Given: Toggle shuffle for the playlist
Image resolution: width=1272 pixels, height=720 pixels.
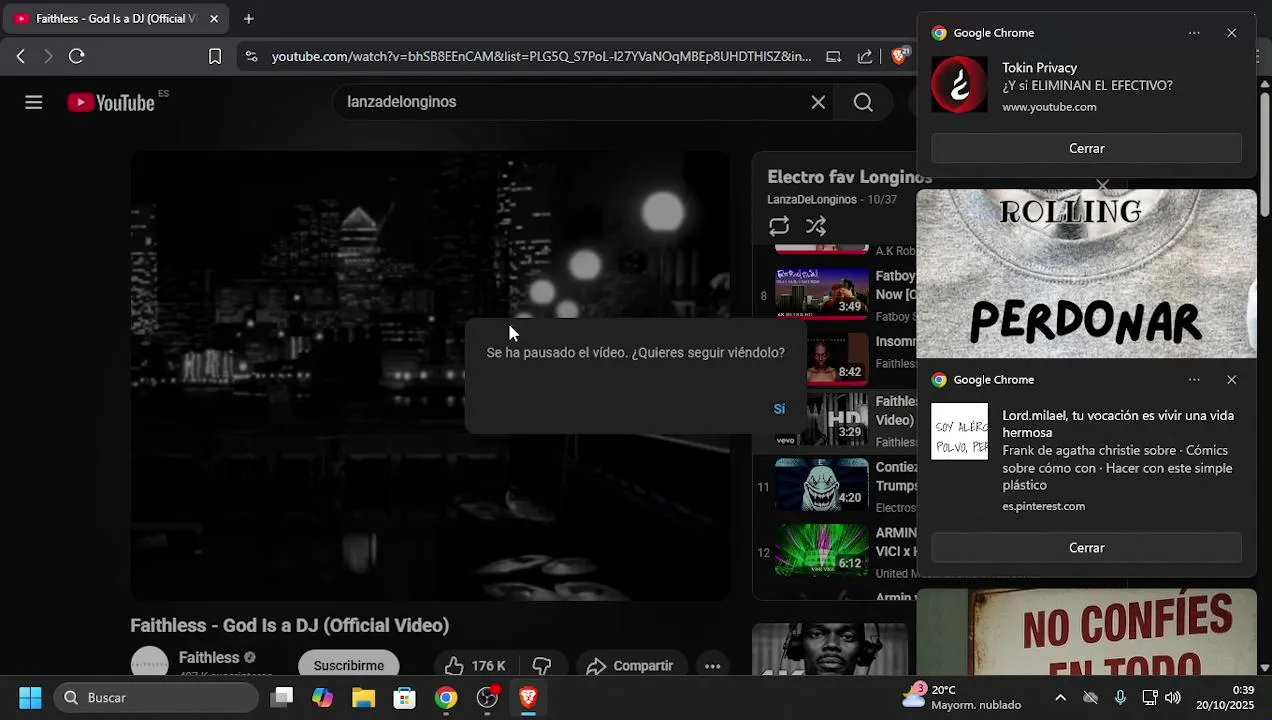Looking at the screenshot, I should click(x=816, y=226).
